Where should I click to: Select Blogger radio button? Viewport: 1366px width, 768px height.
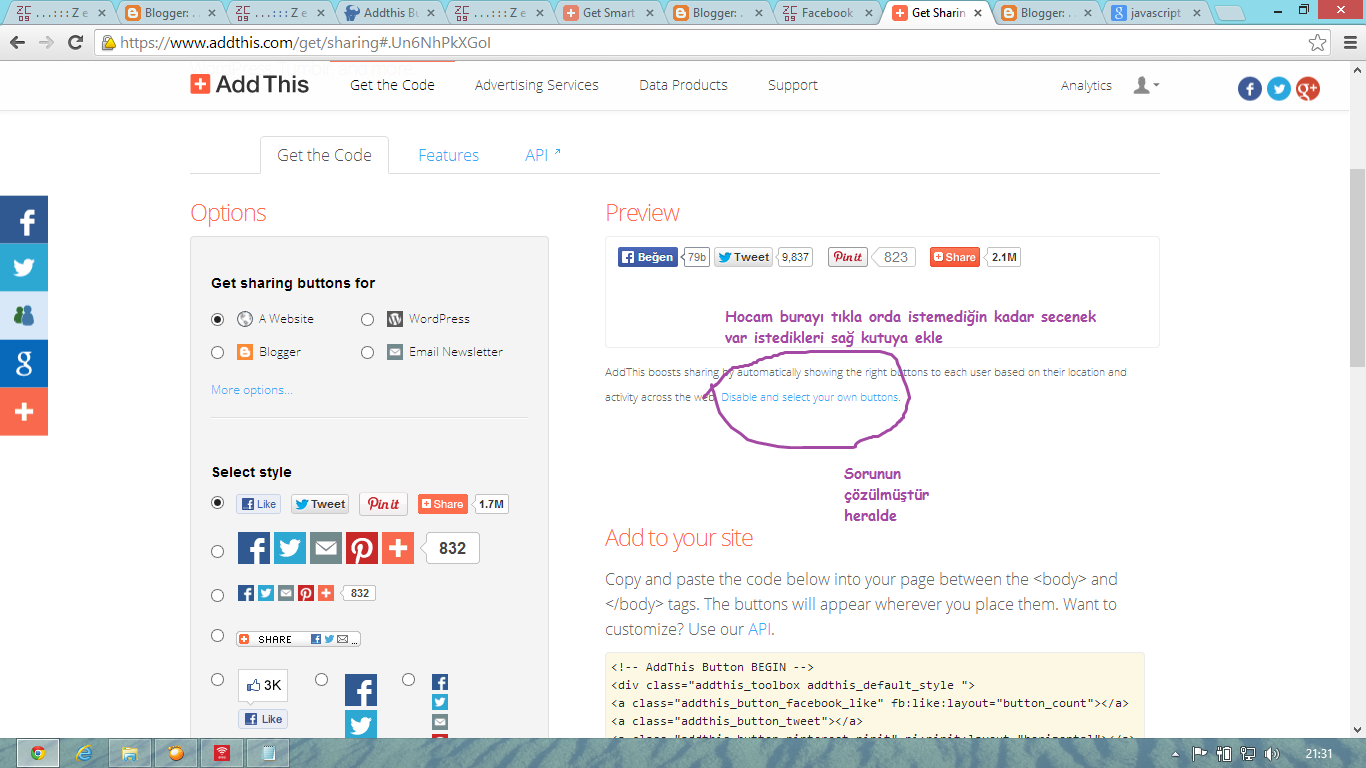click(x=218, y=352)
